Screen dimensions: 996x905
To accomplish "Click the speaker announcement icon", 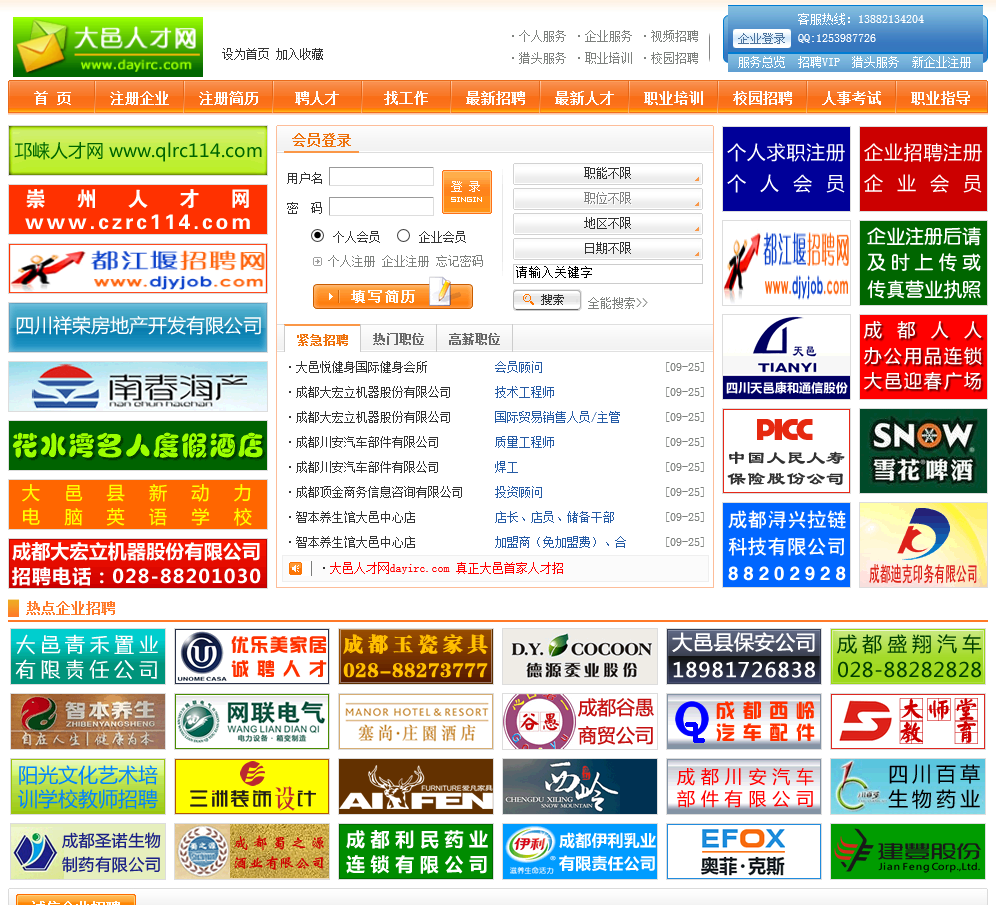I will (295, 568).
